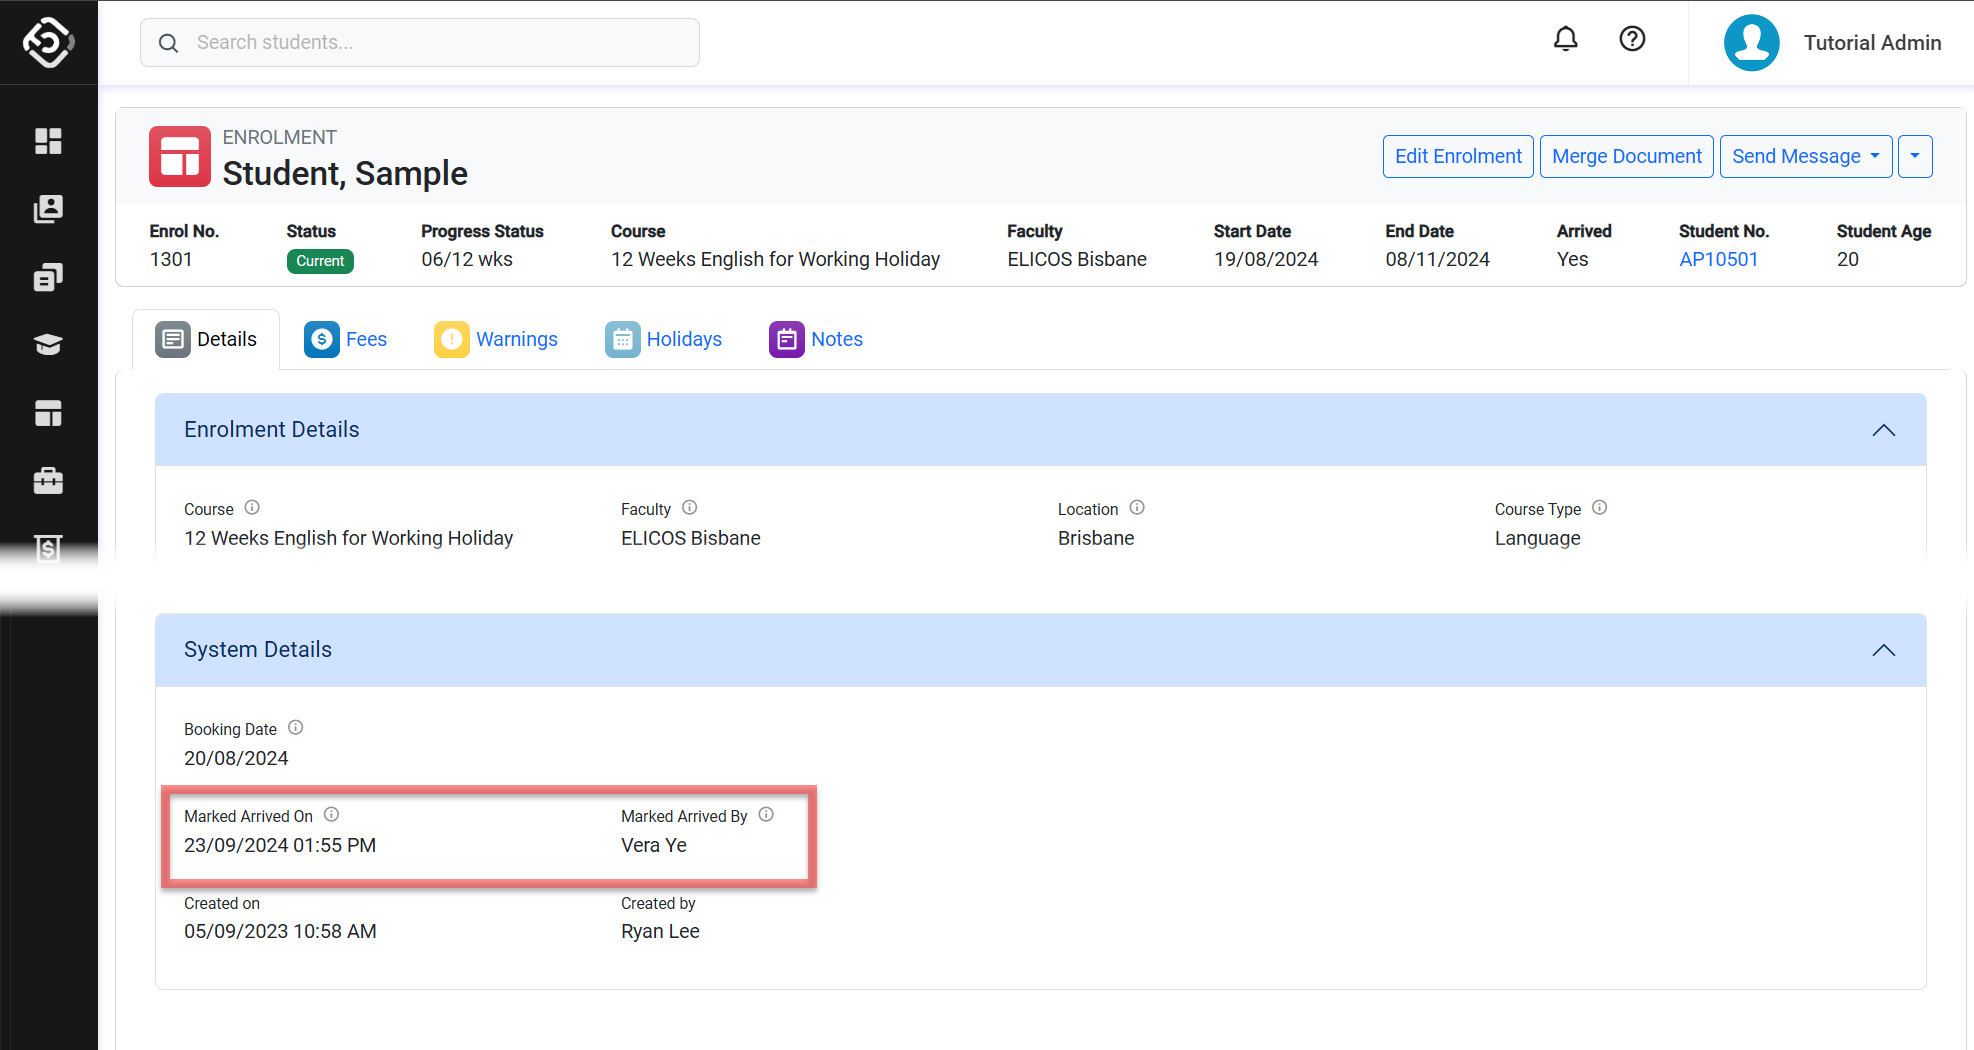Click info icon beside Marked Arrived On
Viewport: 1974px width, 1050px height.
(332, 815)
